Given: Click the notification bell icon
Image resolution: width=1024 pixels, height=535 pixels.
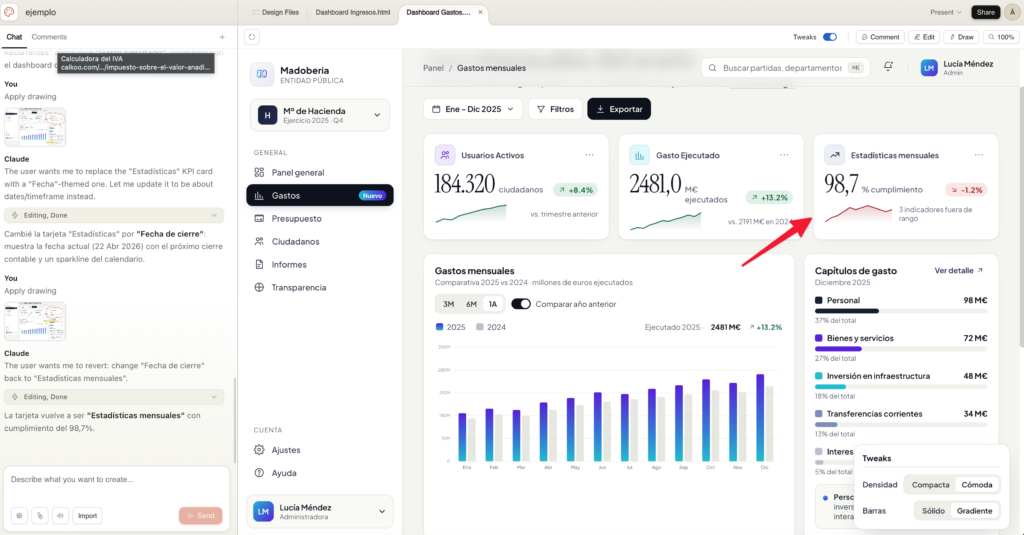Looking at the screenshot, I should [x=888, y=67].
